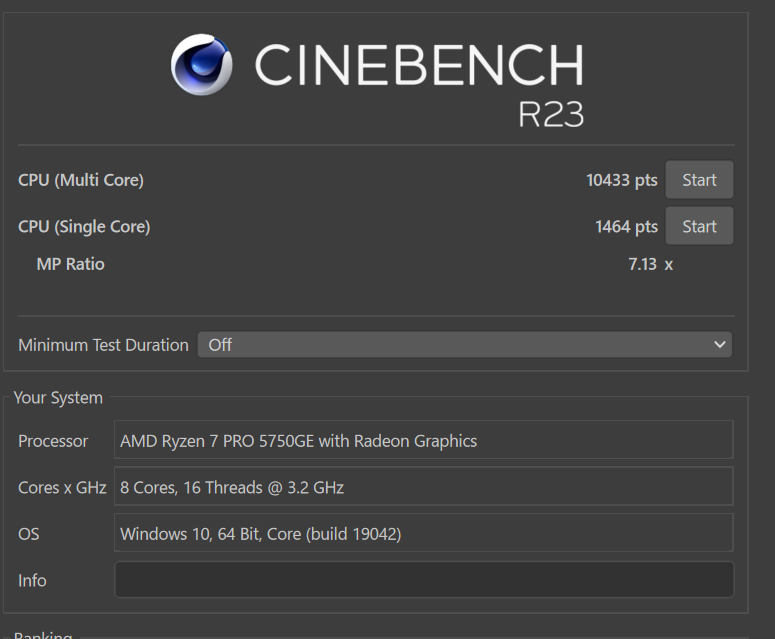This screenshot has width=775, height=639.
Task: Click the 'OS' label
Action: tap(29, 534)
